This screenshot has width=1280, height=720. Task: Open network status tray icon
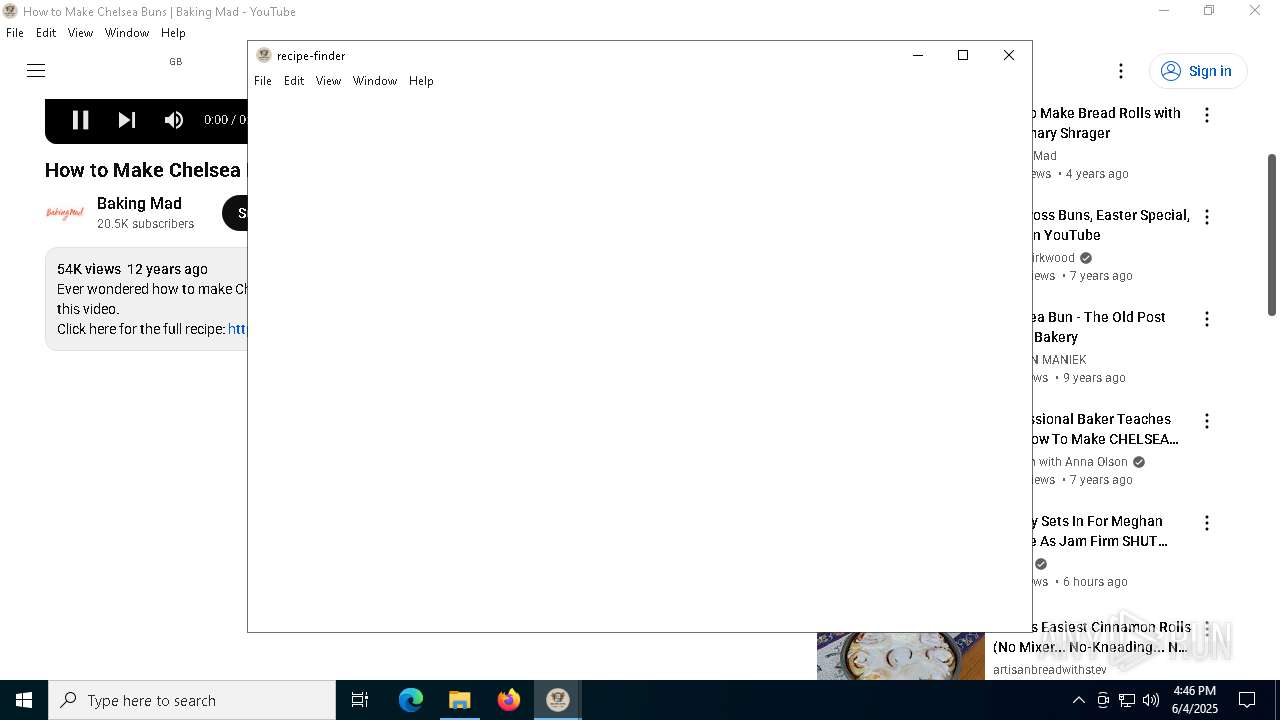[1127, 700]
